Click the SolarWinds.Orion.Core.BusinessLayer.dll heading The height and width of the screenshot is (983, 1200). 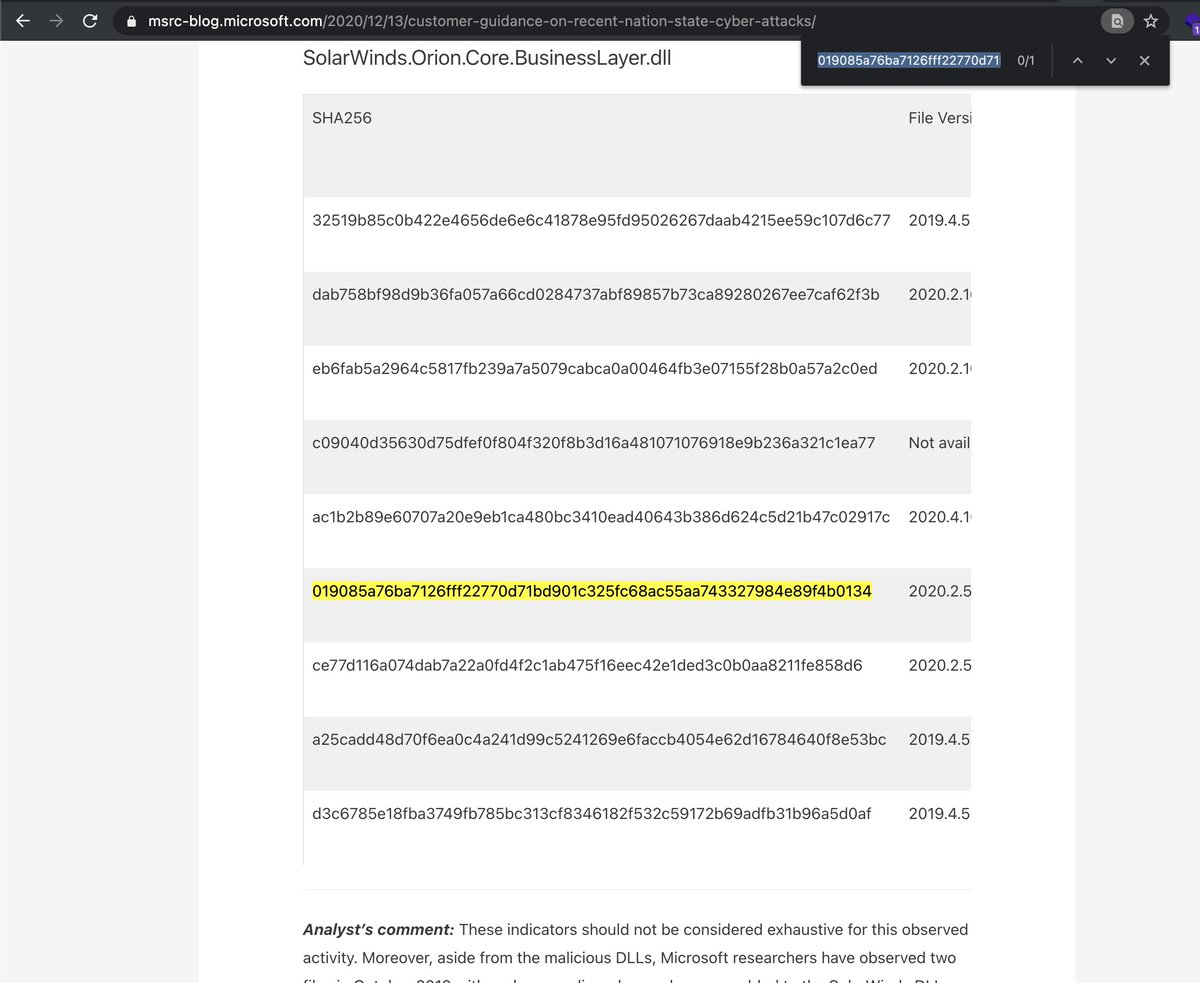coord(487,58)
